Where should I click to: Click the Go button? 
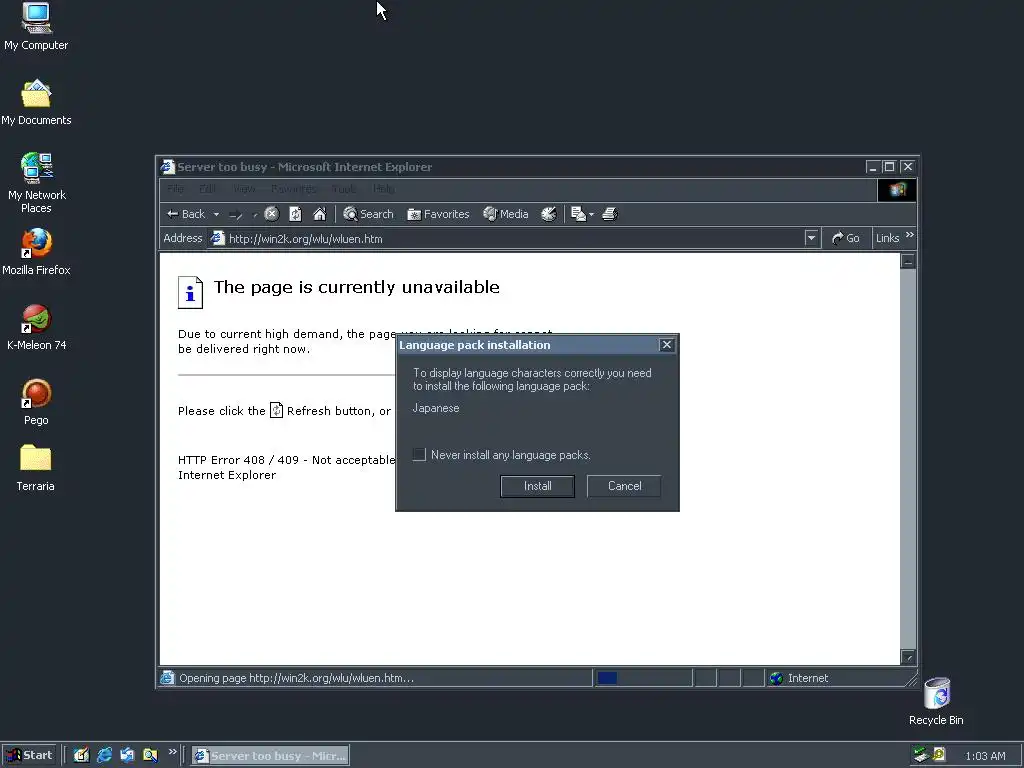click(846, 238)
